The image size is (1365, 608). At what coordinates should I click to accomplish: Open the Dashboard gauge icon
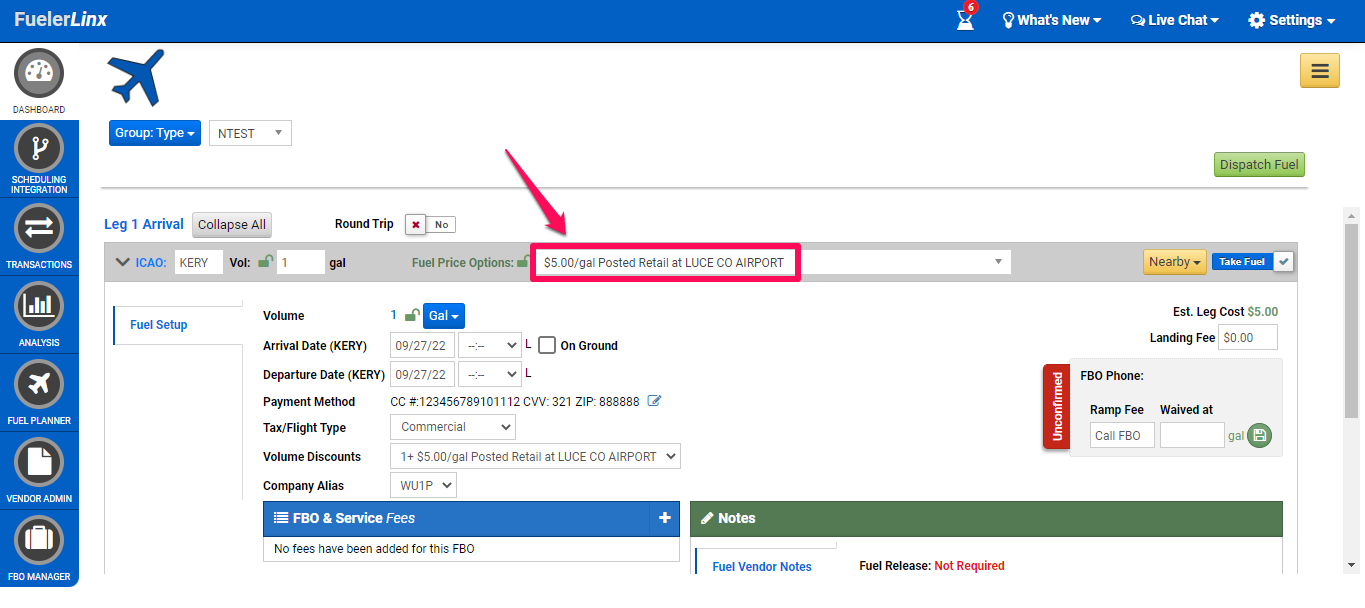click(39, 73)
